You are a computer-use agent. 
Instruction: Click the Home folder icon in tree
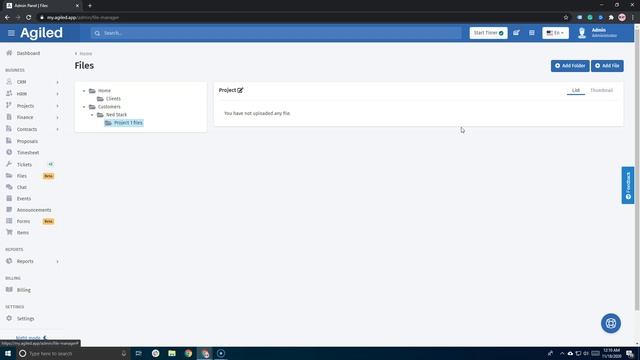pos(92,91)
